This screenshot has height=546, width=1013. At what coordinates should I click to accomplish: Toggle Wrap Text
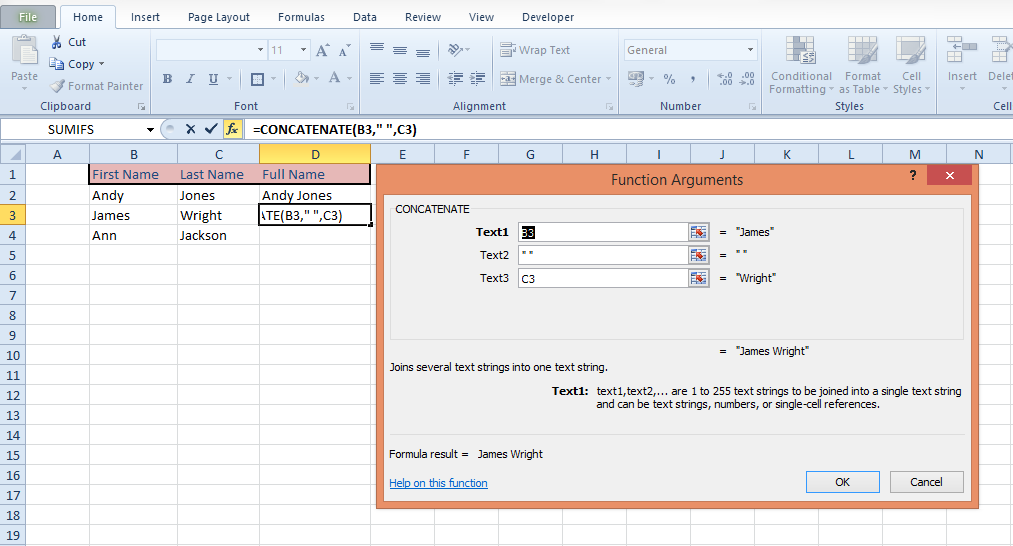[535, 50]
